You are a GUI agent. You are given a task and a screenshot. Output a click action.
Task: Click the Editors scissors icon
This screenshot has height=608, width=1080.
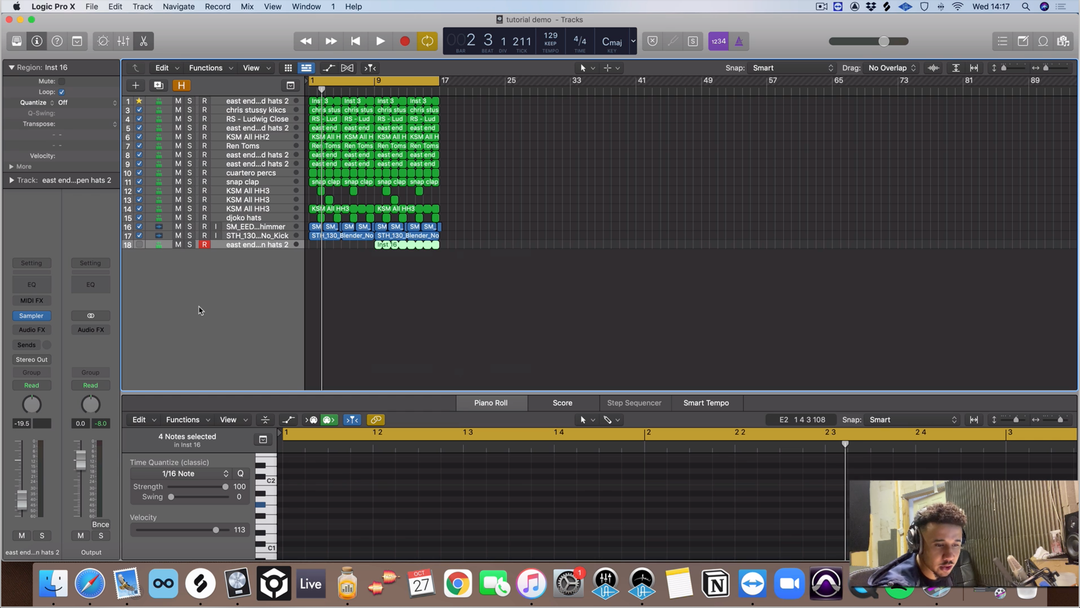point(144,41)
